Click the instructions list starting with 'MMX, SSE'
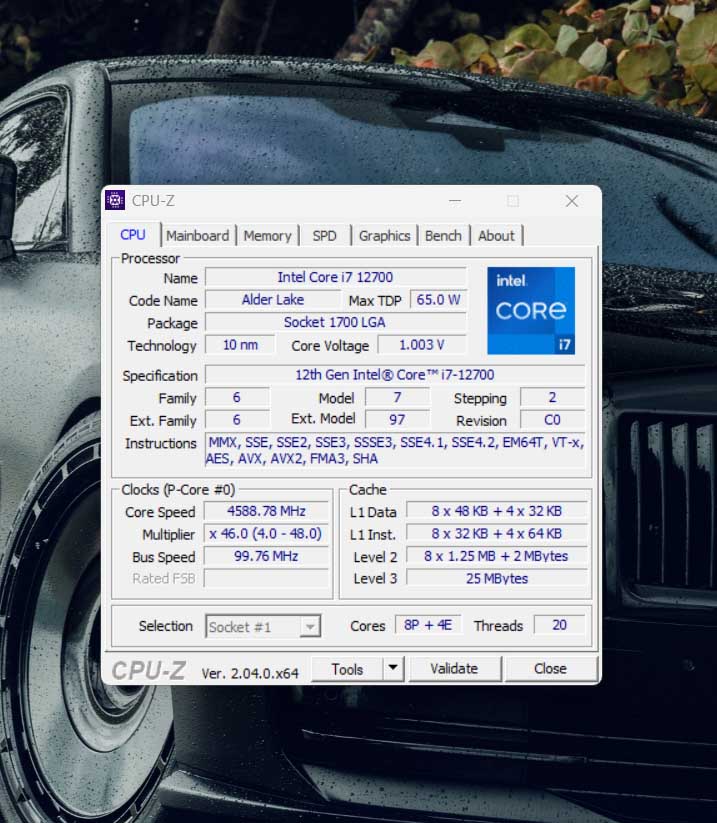 [395, 450]
